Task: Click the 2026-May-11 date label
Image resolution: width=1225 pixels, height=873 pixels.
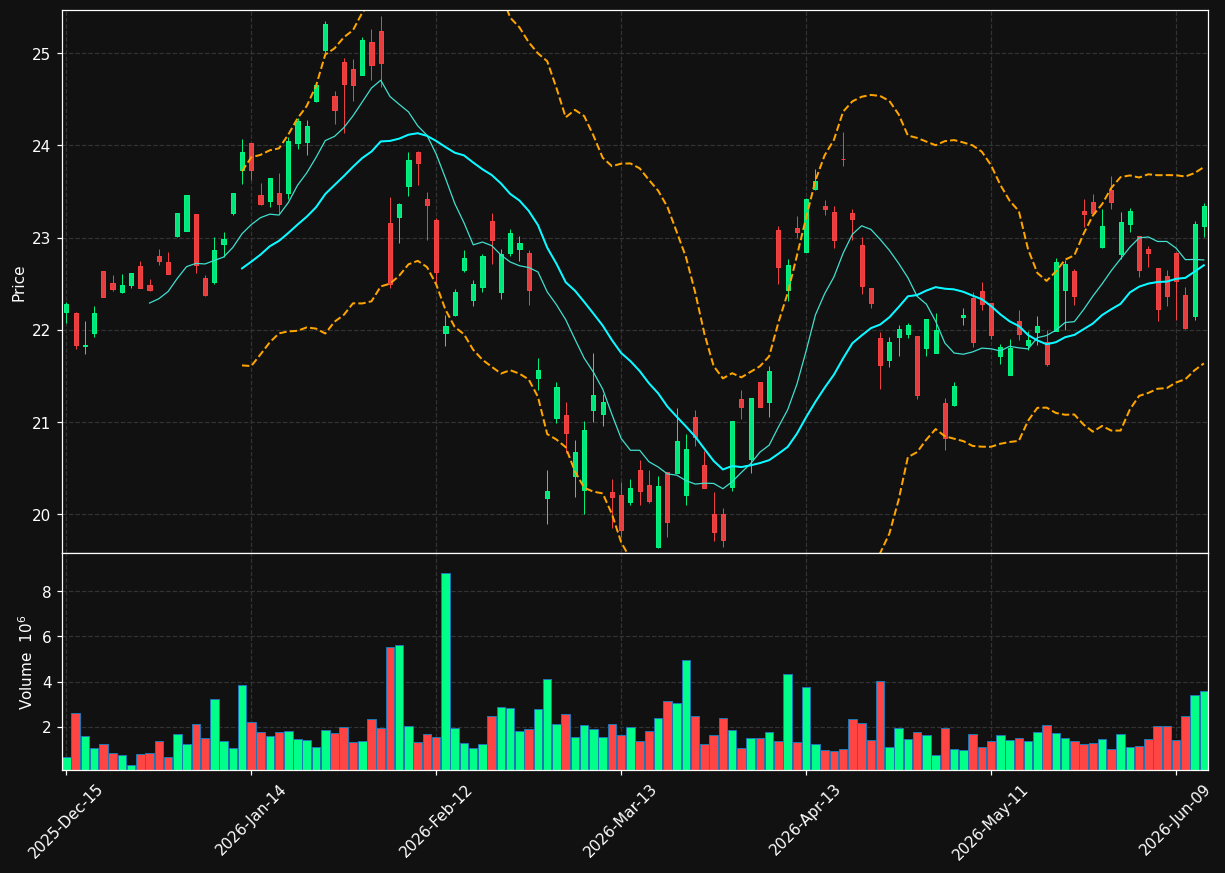Action: [x=989, y=820]
